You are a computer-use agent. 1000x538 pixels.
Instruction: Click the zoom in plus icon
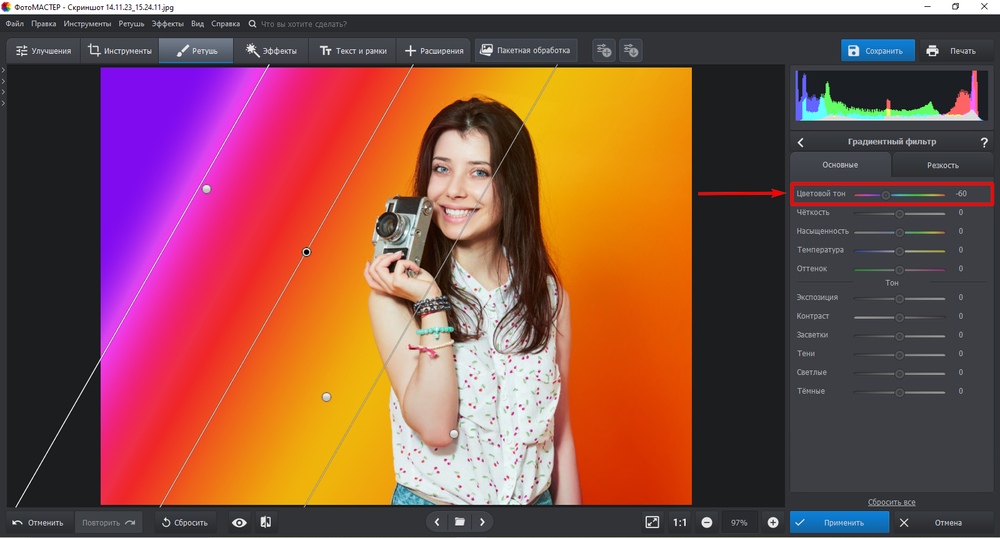[773, 522]
